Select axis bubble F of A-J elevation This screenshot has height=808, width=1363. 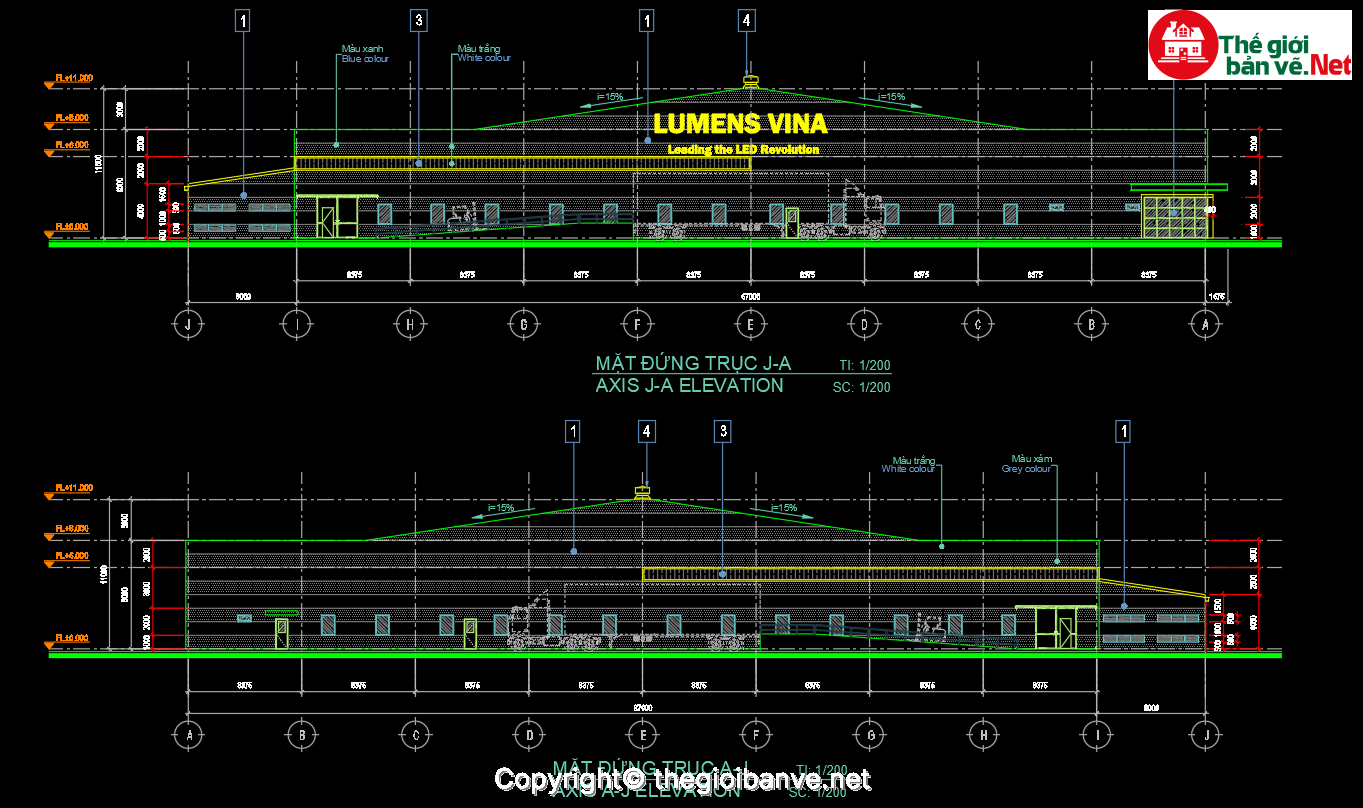756,735
